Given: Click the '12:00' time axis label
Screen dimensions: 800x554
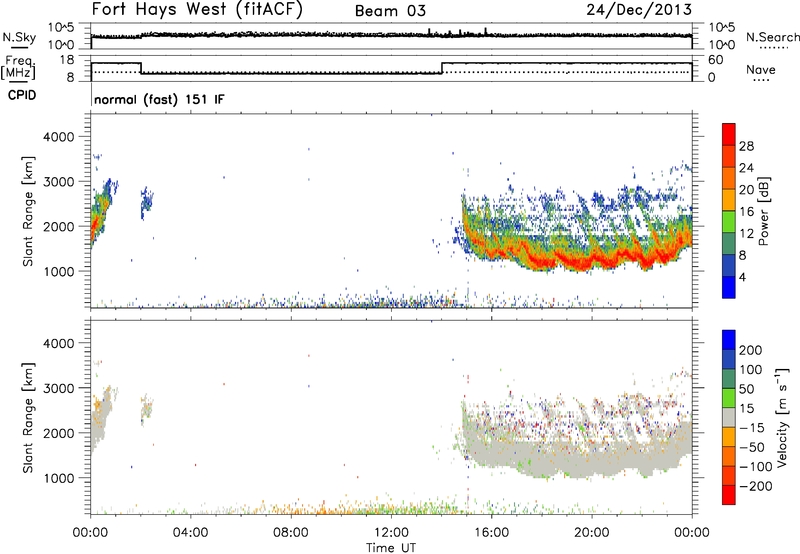Looking at the screenshot, I should click(391, 533).
